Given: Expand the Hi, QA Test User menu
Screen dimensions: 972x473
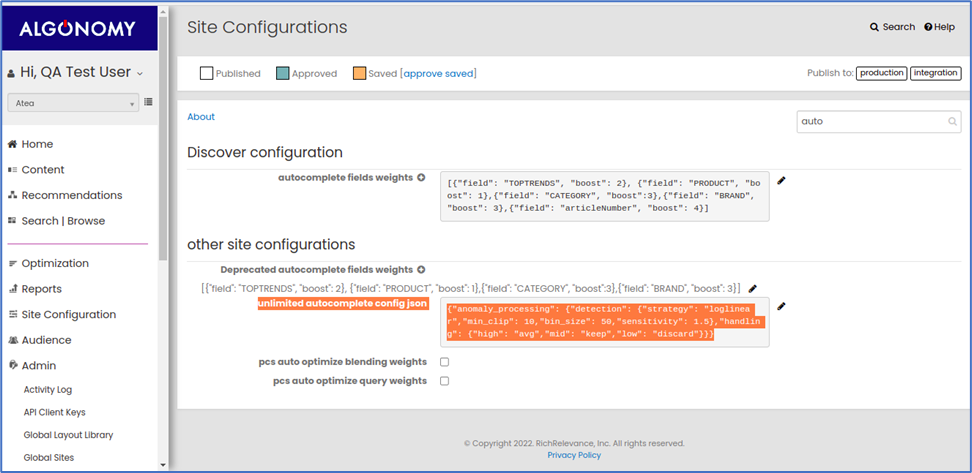Looking at the screenshot, I should pos(75,73).
